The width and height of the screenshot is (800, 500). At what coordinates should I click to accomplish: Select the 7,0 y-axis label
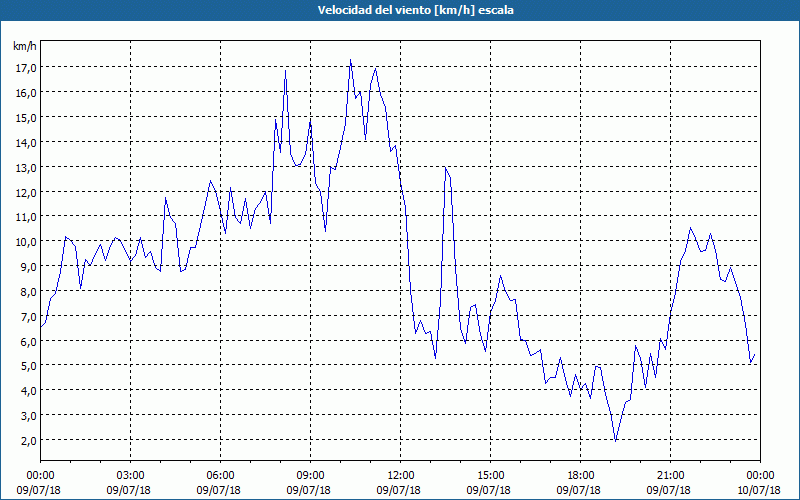(x=28, y=317)
